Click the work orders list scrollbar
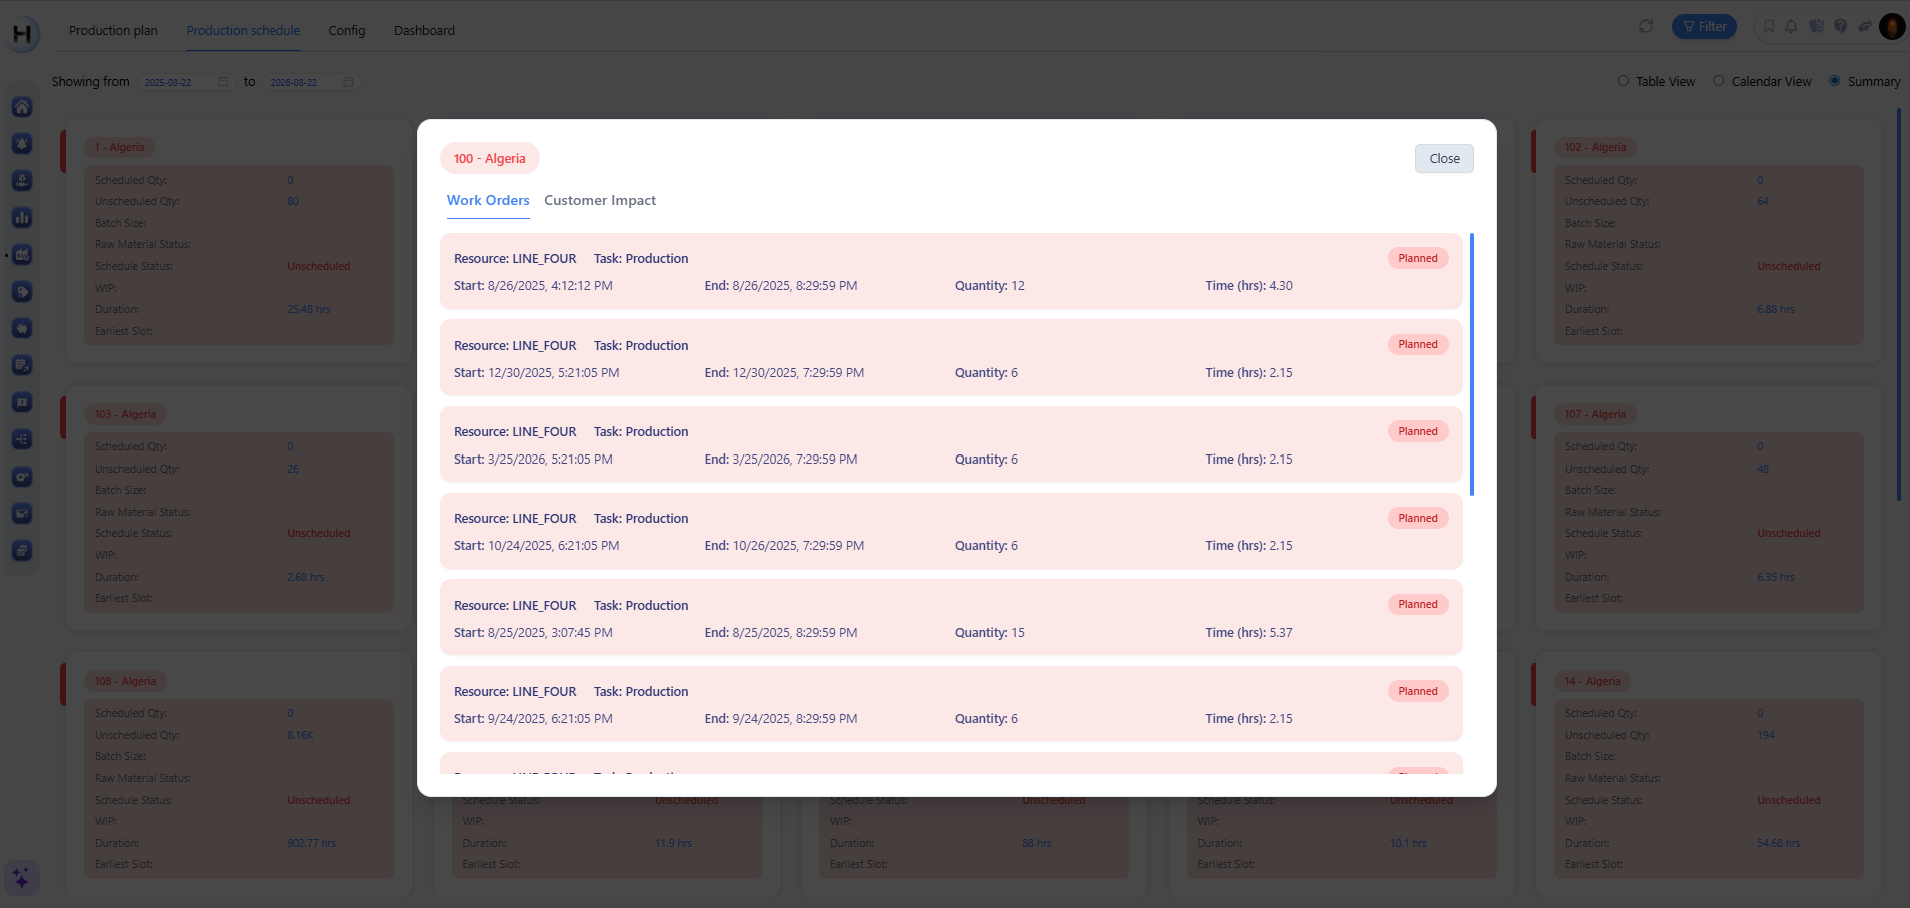This screenshot has height=908, width=1910. click(x=1471, y=364)
